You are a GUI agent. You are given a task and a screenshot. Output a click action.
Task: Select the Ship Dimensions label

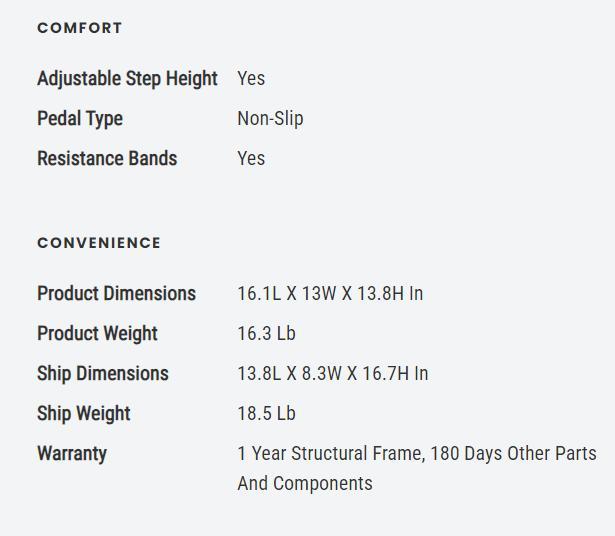(103, 373)
